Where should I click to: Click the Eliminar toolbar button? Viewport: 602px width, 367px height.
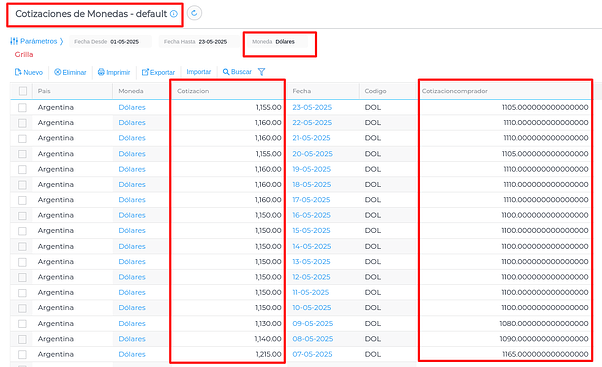(70, 72)
